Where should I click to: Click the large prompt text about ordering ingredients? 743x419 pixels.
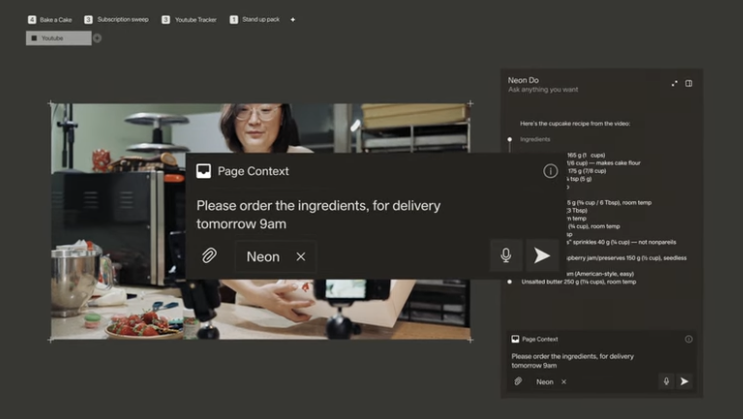click(318, 214)
